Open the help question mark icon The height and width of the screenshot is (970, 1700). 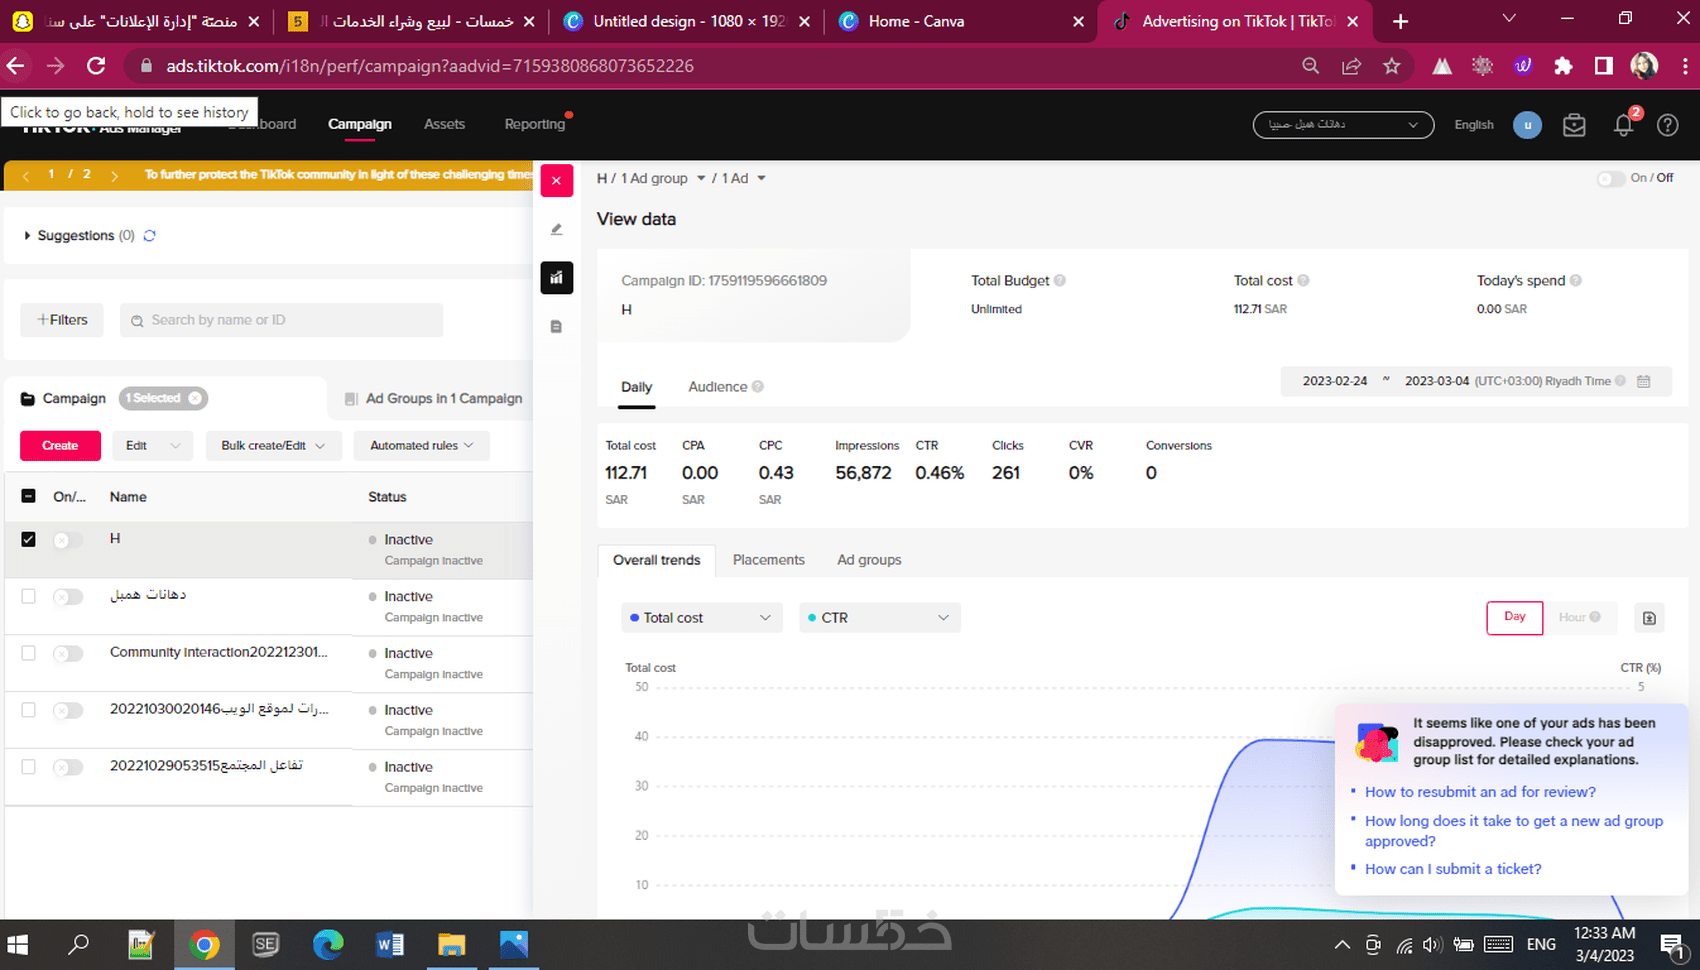(x=1668, y=125)
